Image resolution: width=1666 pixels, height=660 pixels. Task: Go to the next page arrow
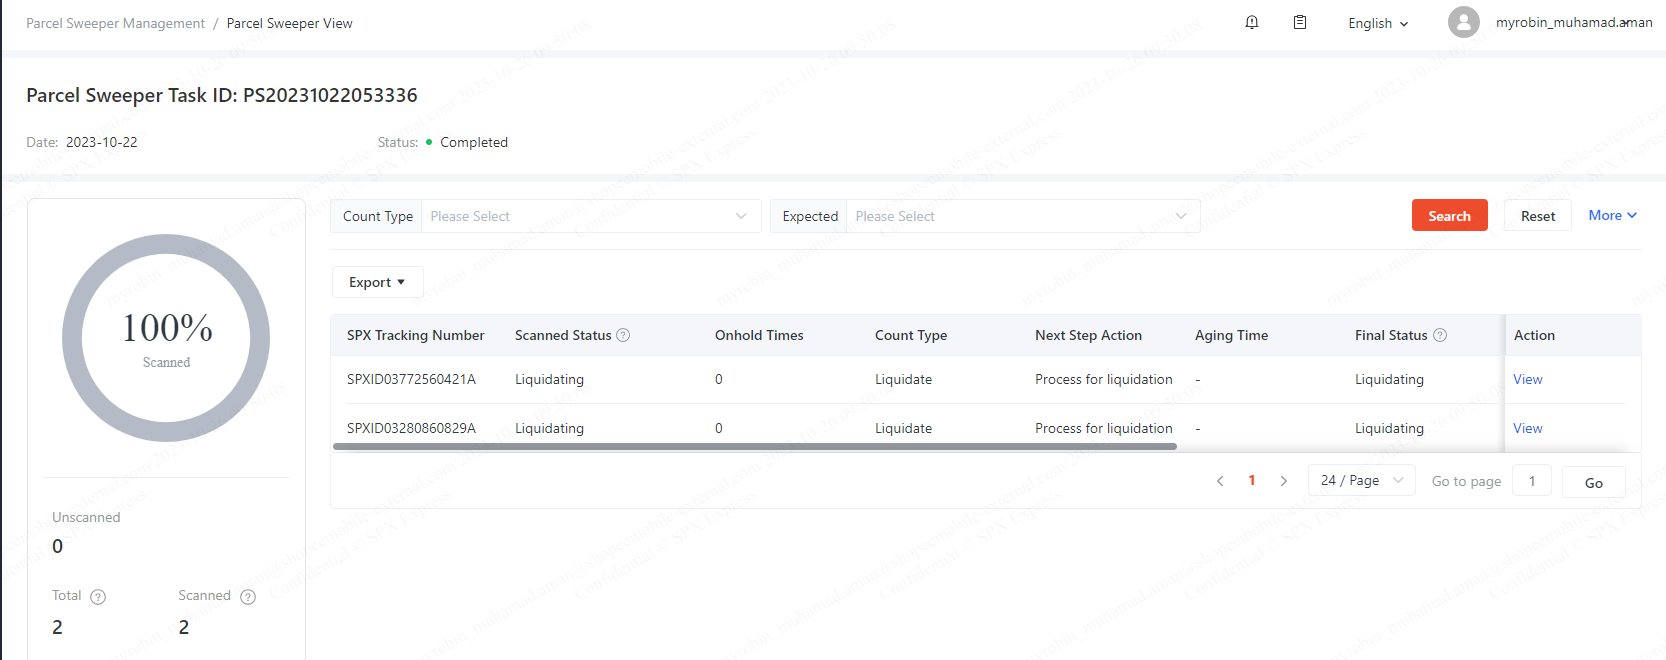(x=1284, y=481)
